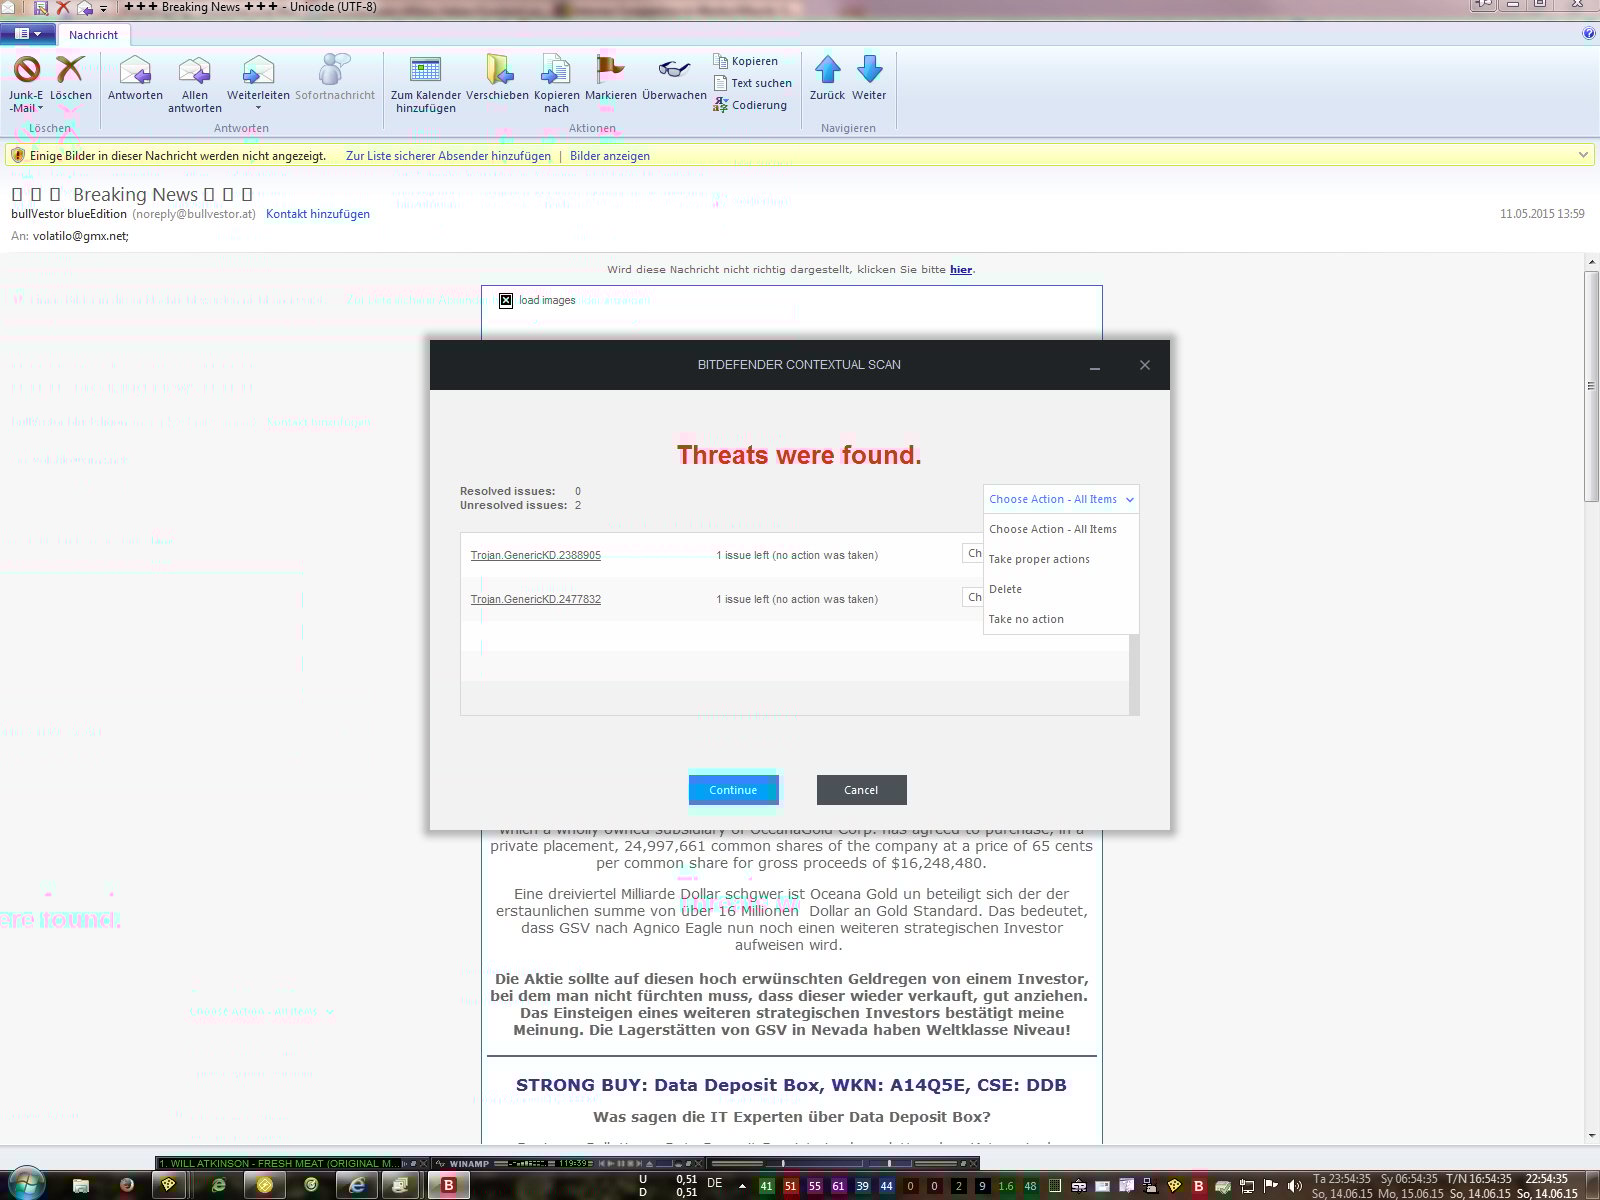Screen dimensions: 1600x1200
Task: Click the Kontakt hinzufügen link
Action: [x=318, y=214]
